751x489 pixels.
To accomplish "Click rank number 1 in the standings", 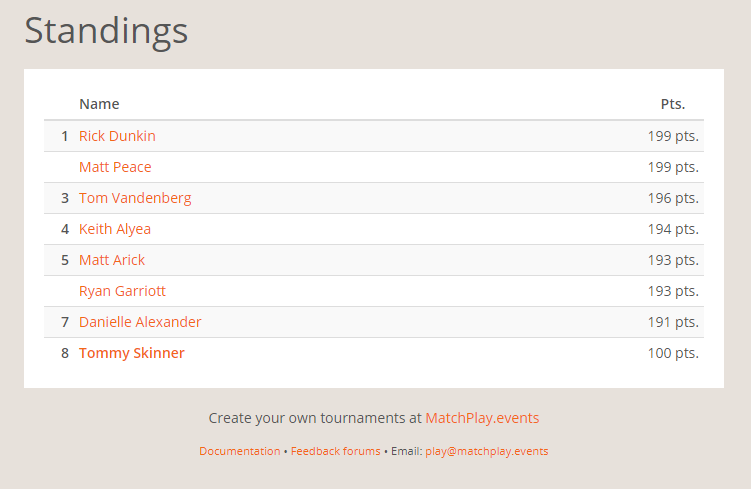I will tap(65, 136).
